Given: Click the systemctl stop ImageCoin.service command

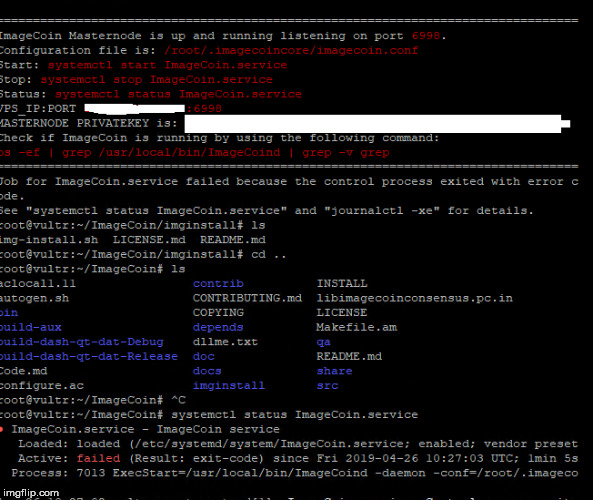Looking at the screenshot, I should [x=157, y=79].
